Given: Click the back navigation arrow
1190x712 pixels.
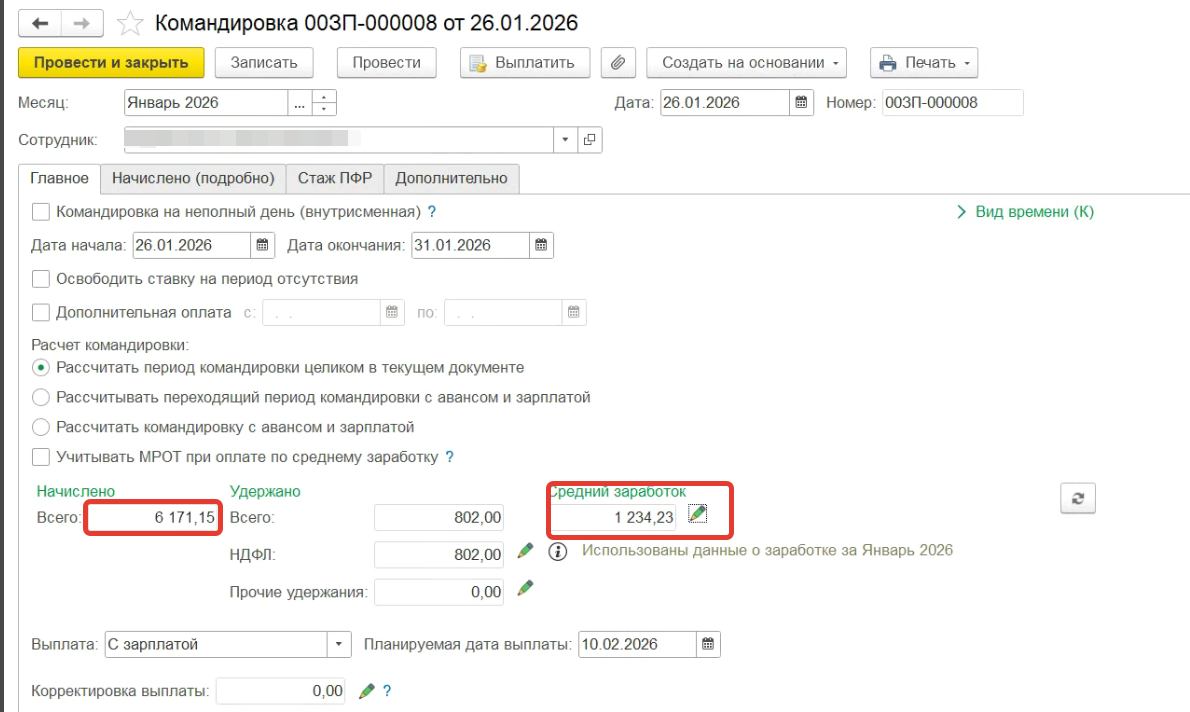Looking at the screenshot, I should [x=42, y=22].
